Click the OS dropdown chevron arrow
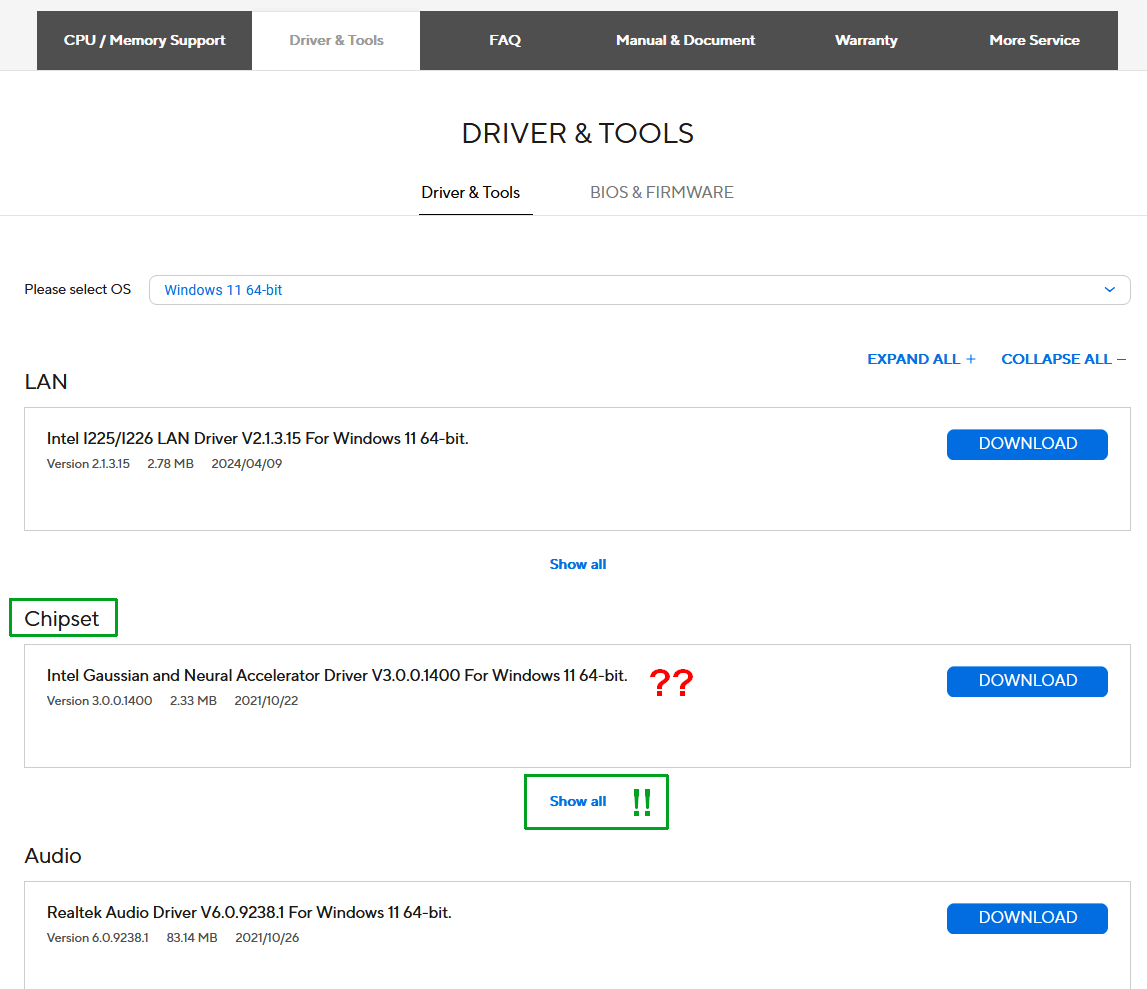 1109,290
